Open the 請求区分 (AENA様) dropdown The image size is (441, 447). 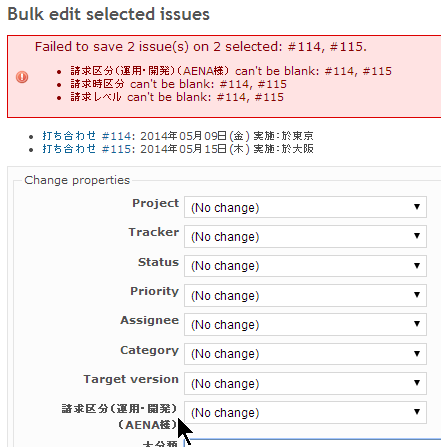[x=305, y=412]
